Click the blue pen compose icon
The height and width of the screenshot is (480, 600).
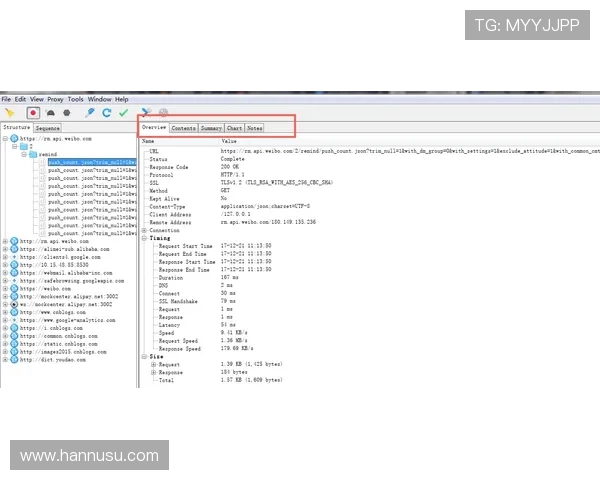(89, 113)
